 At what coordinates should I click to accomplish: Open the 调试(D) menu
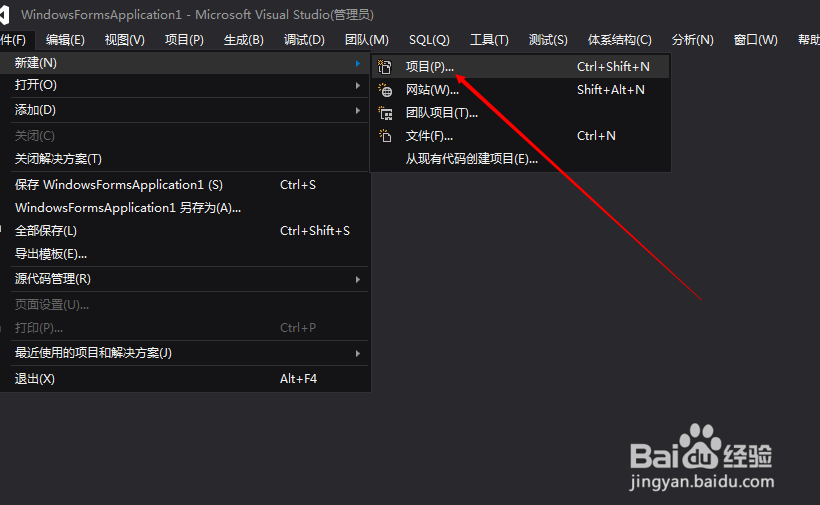[304, 40]
